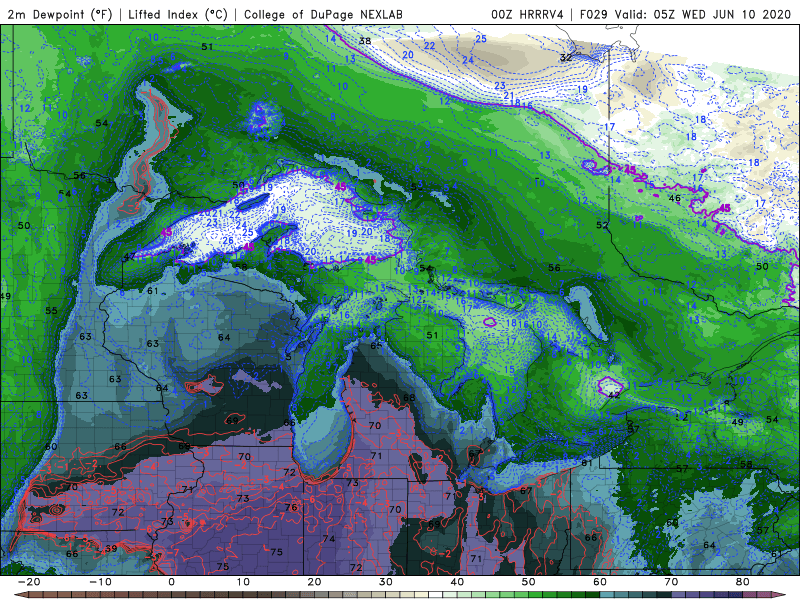Click the "F029" forecast hour text
800x600 pixels.
[x=594, y=14]
